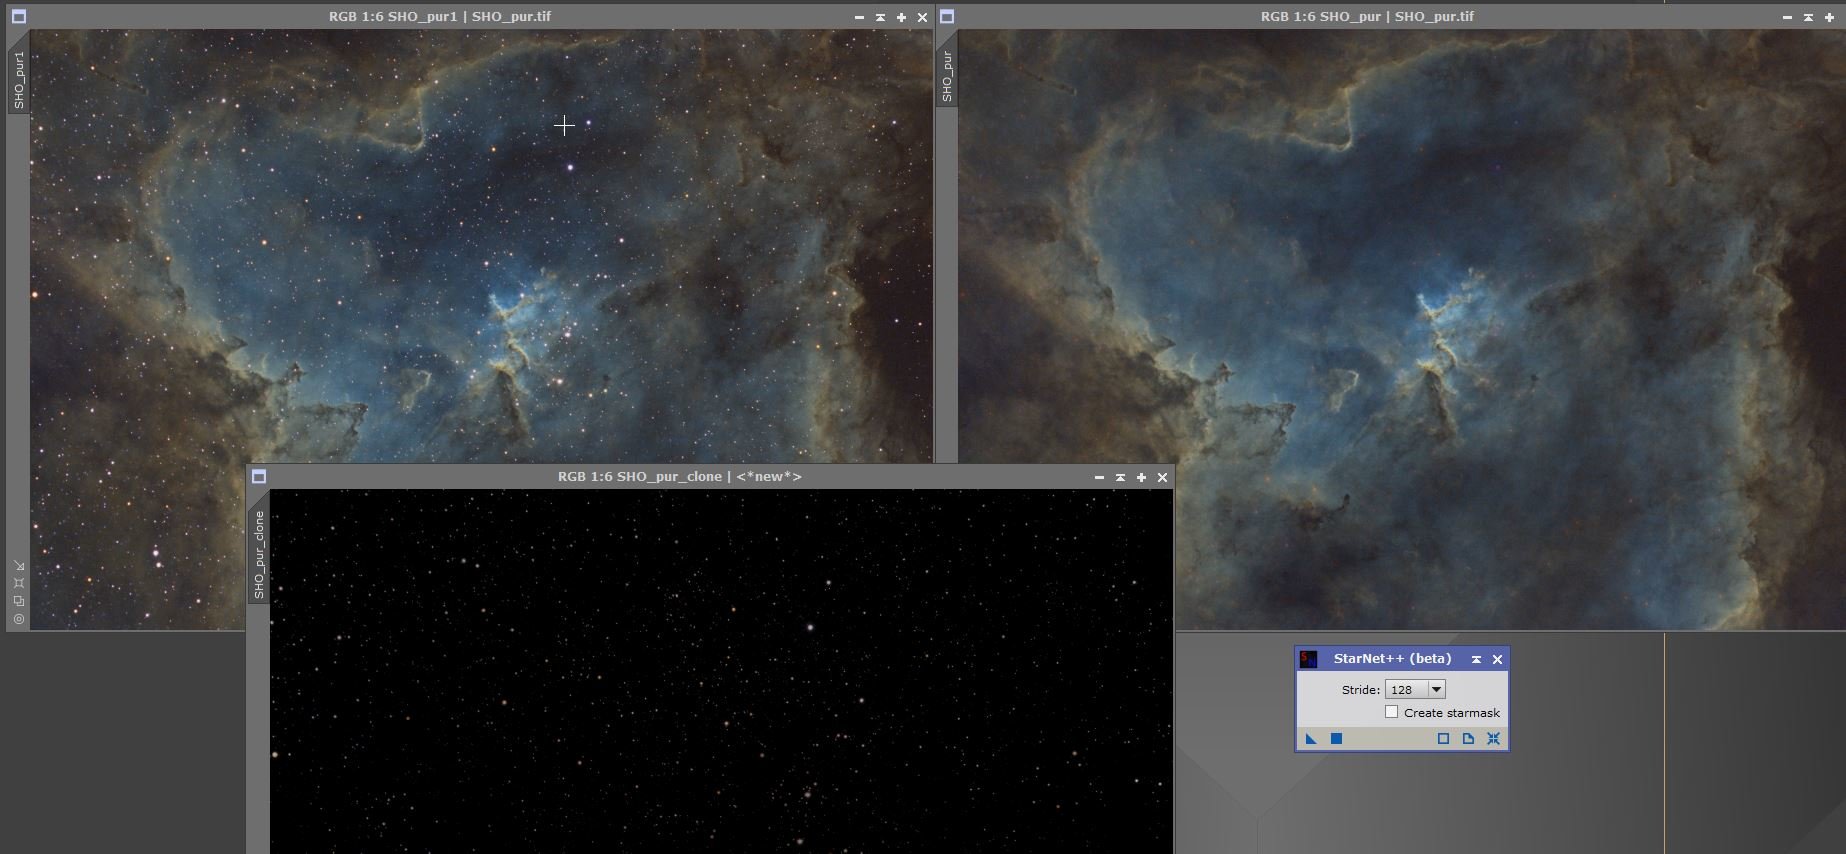Click the 'Stride:' label in StarNet++
Viewport: 1846px width, 854px height.
tap(1360, 690)
